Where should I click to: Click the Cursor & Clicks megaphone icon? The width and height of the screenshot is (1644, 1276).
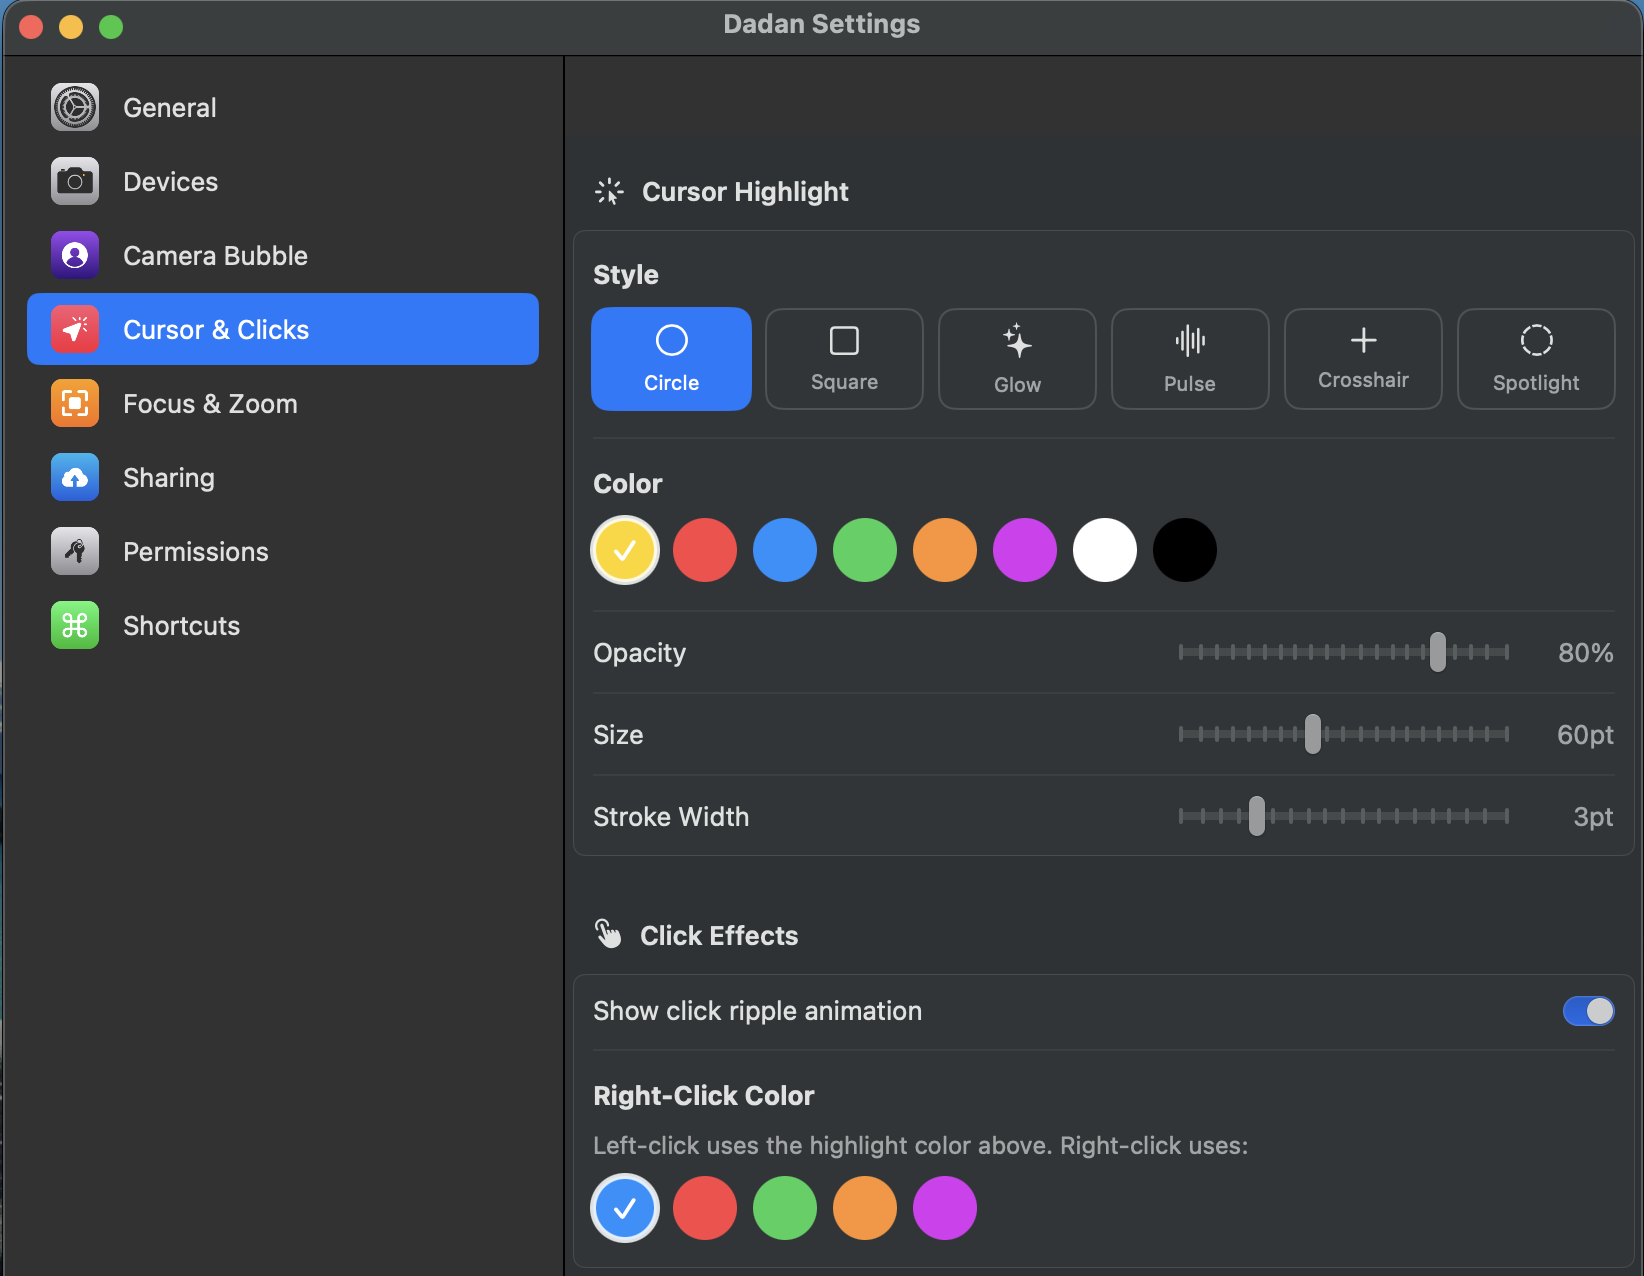[75, 329]
